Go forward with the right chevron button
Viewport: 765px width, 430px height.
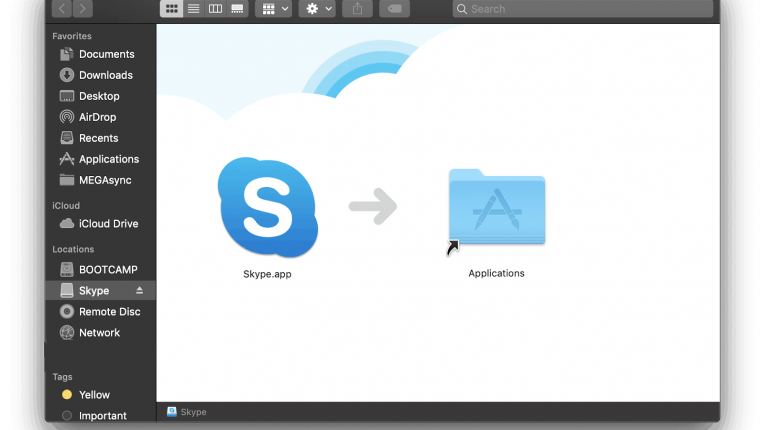pyautogui.click(x=82, y=9)
